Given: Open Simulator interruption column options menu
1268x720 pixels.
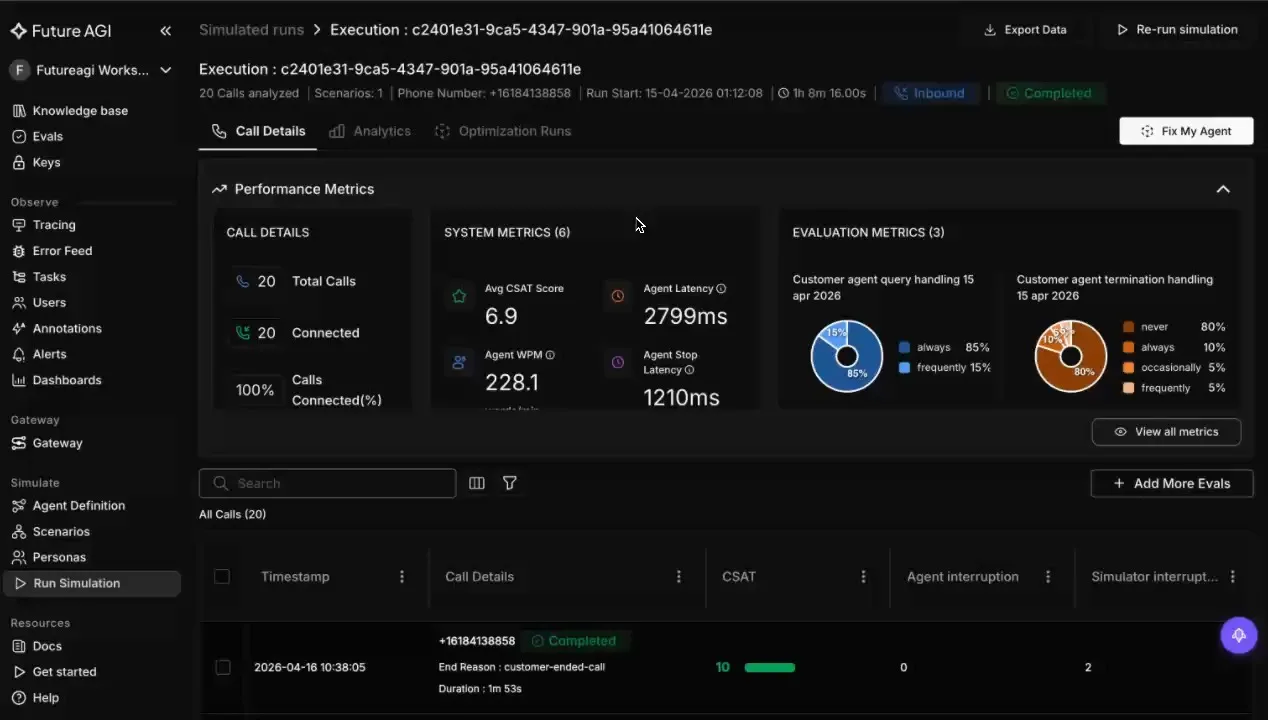Looking at the screenshot, I should (1233, 577).
